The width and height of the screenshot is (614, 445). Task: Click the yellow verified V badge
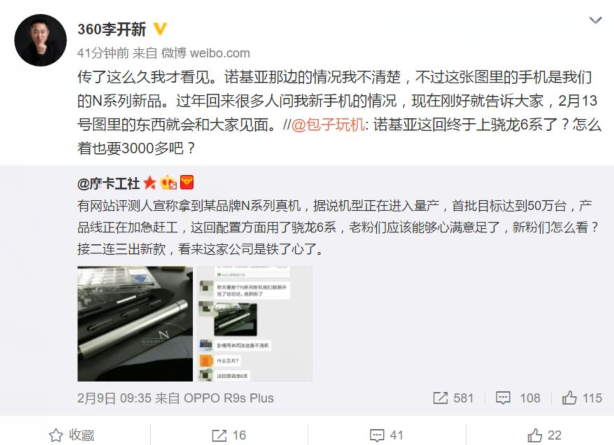[160, 29]
